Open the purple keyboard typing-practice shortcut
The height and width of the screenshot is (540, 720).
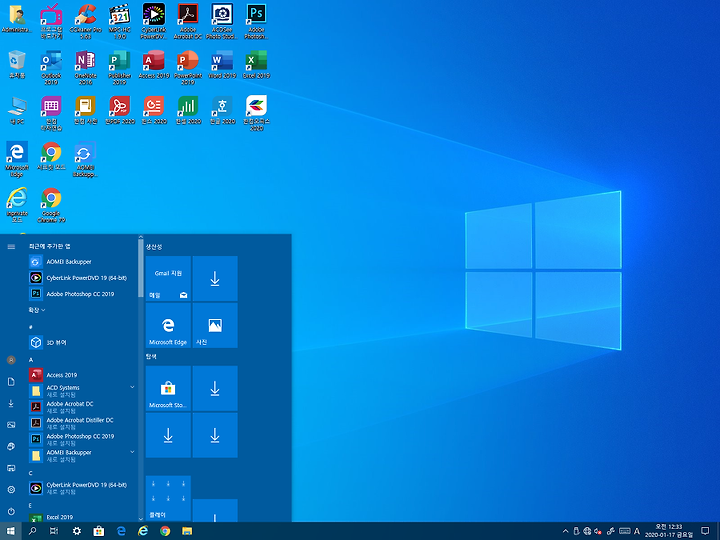(x=51, y=113)
